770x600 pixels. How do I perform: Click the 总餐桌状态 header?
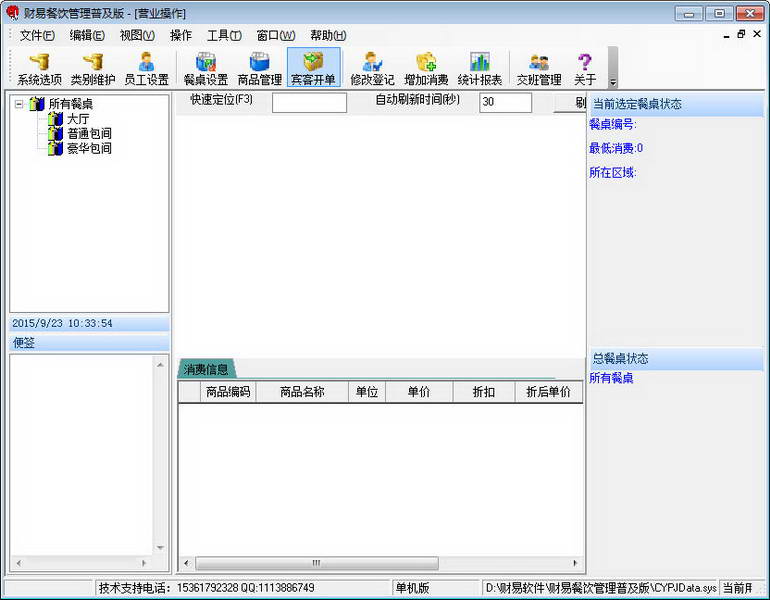[x=676, y=358]
